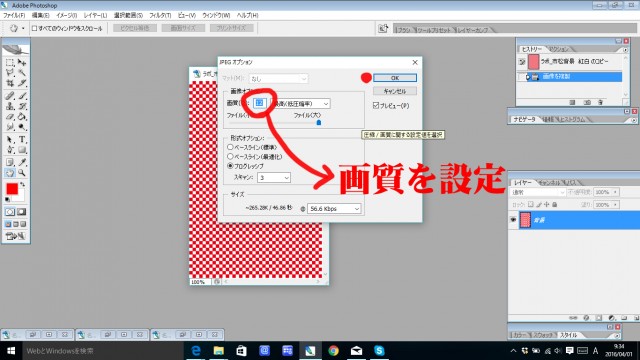The height and width of the screenshot is (360, 640).
Task: Open the image quality preset dropdown
Action: coord(300,104)
